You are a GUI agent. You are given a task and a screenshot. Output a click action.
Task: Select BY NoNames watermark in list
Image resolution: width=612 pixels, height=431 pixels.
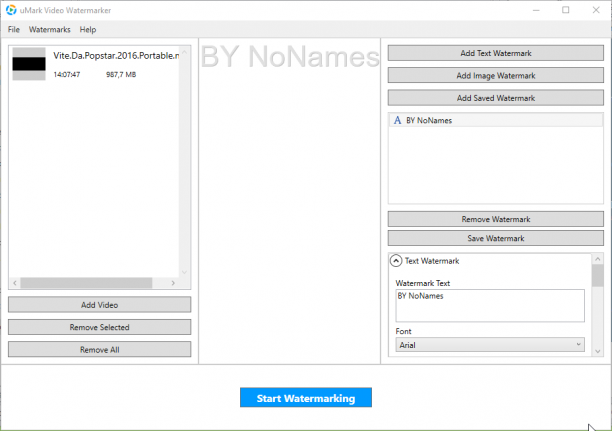pos(496,120)
